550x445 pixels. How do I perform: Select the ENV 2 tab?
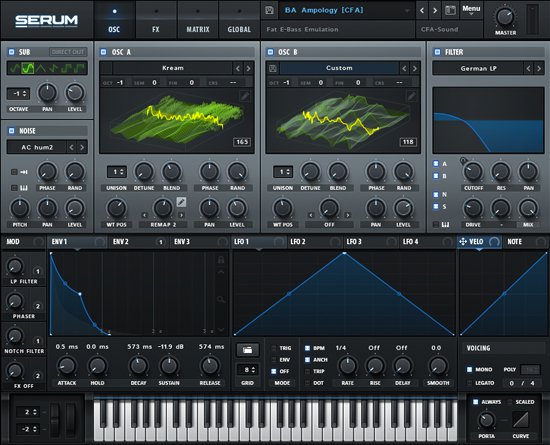120,242
